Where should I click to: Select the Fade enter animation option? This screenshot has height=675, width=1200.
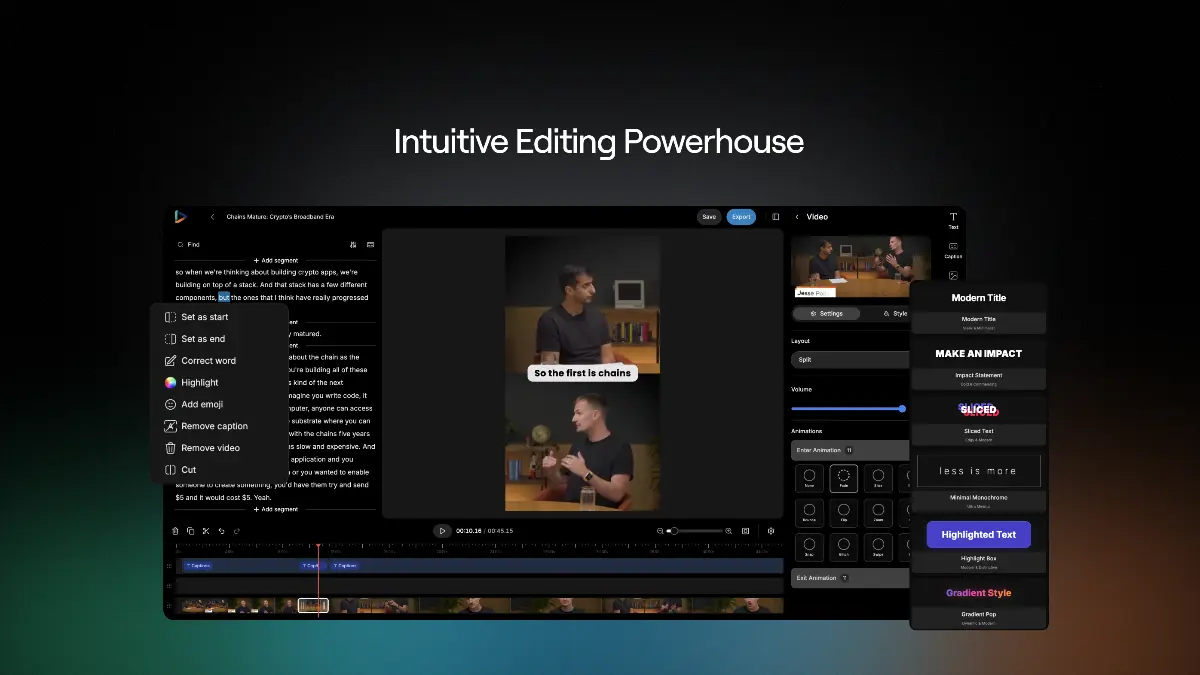pos(843,479)
